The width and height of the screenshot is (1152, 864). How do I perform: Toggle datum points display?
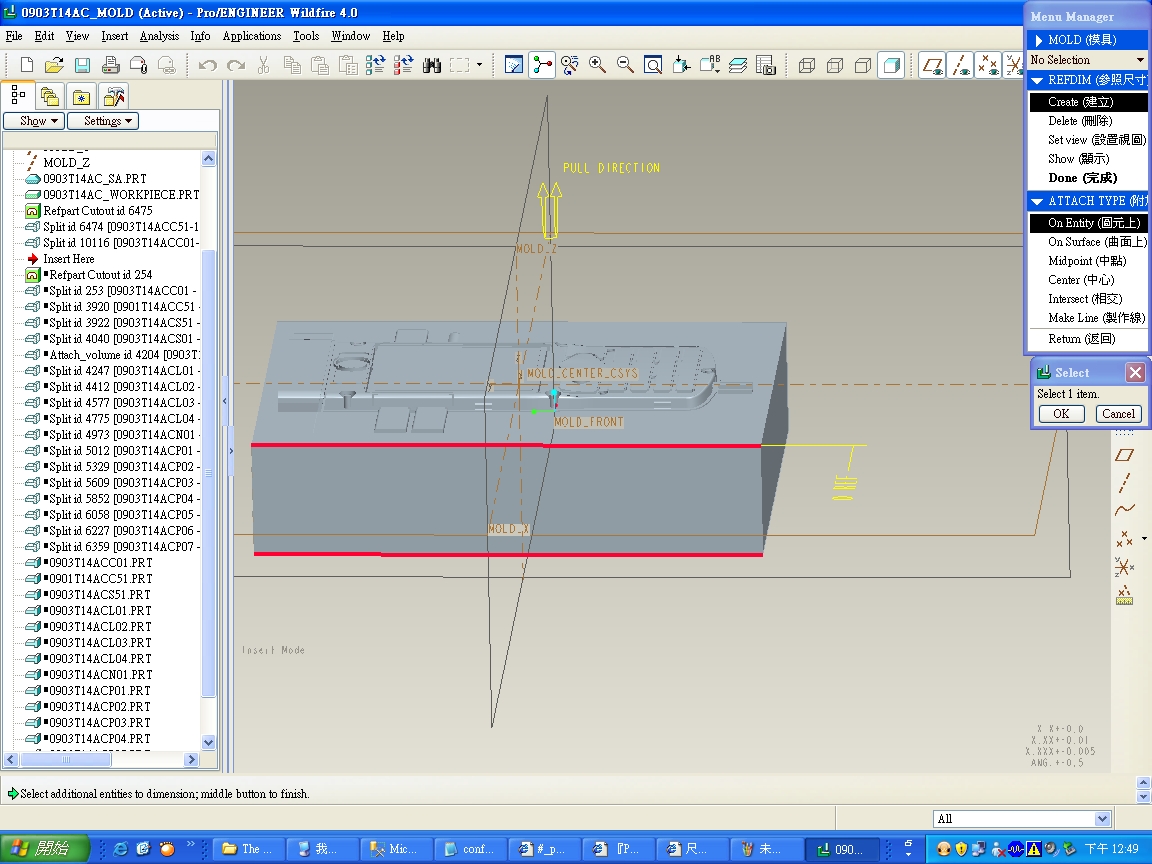tap(988, 65)
